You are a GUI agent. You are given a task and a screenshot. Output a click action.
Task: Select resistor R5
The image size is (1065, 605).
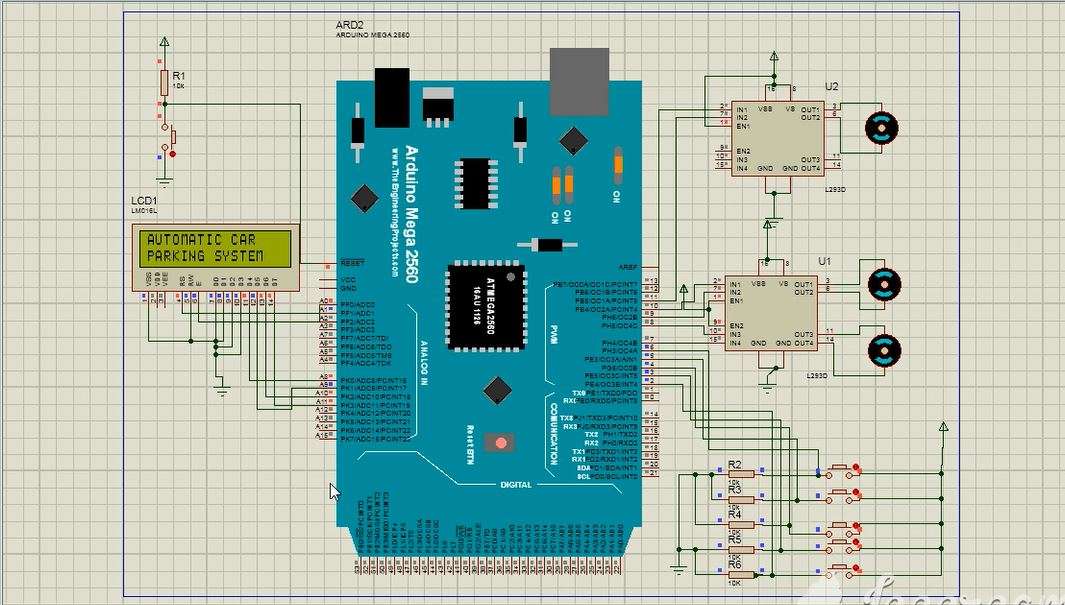[740, 549]
